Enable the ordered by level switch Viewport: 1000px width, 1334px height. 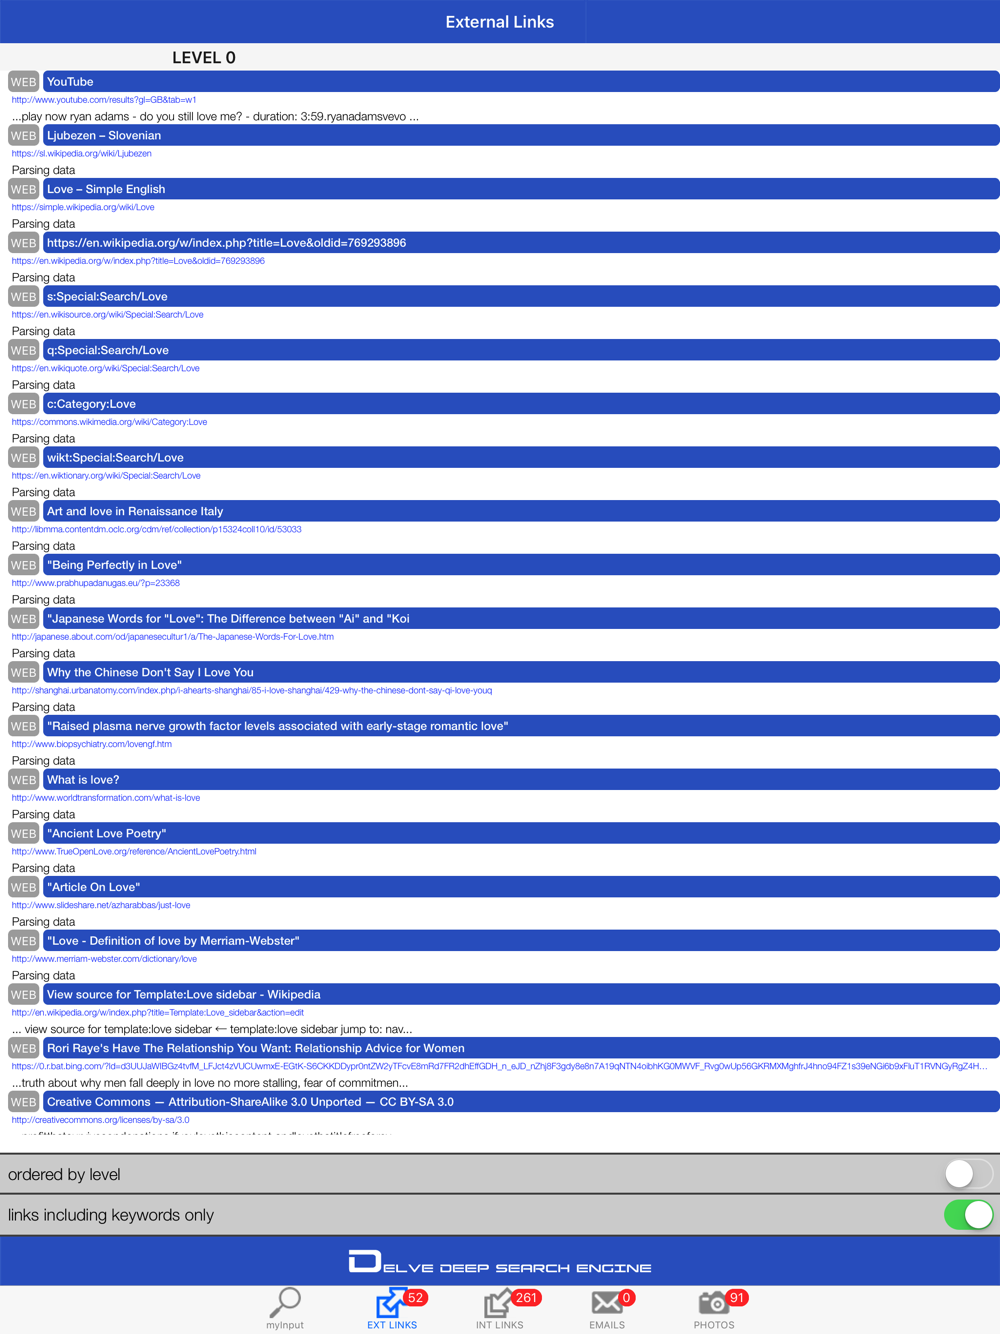click(968, 1174)
